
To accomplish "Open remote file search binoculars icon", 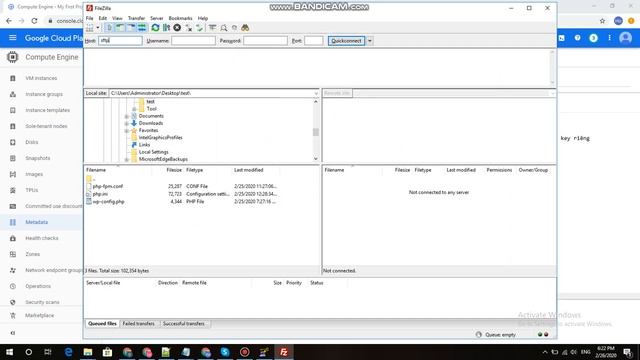I will (245, 28).
